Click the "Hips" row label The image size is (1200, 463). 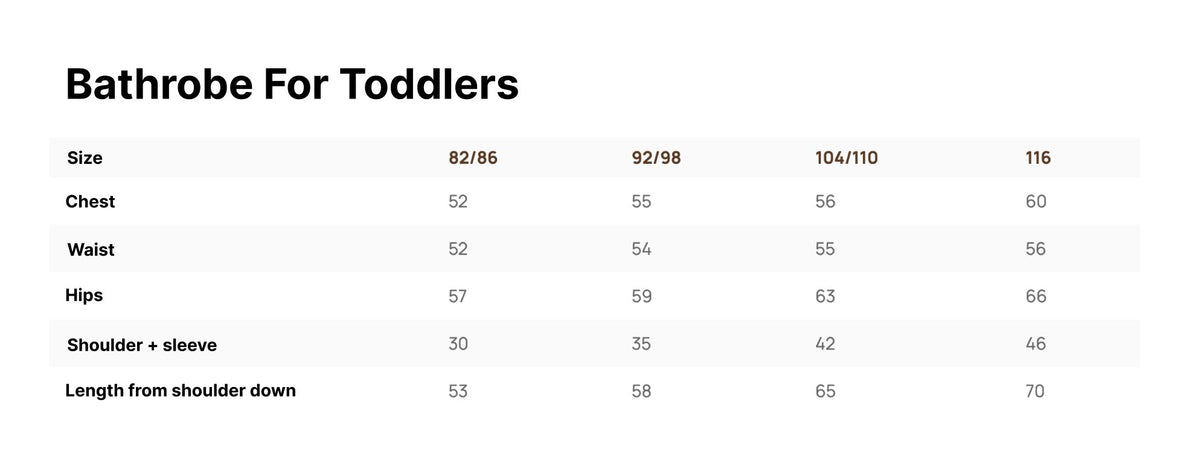[84, 296]
